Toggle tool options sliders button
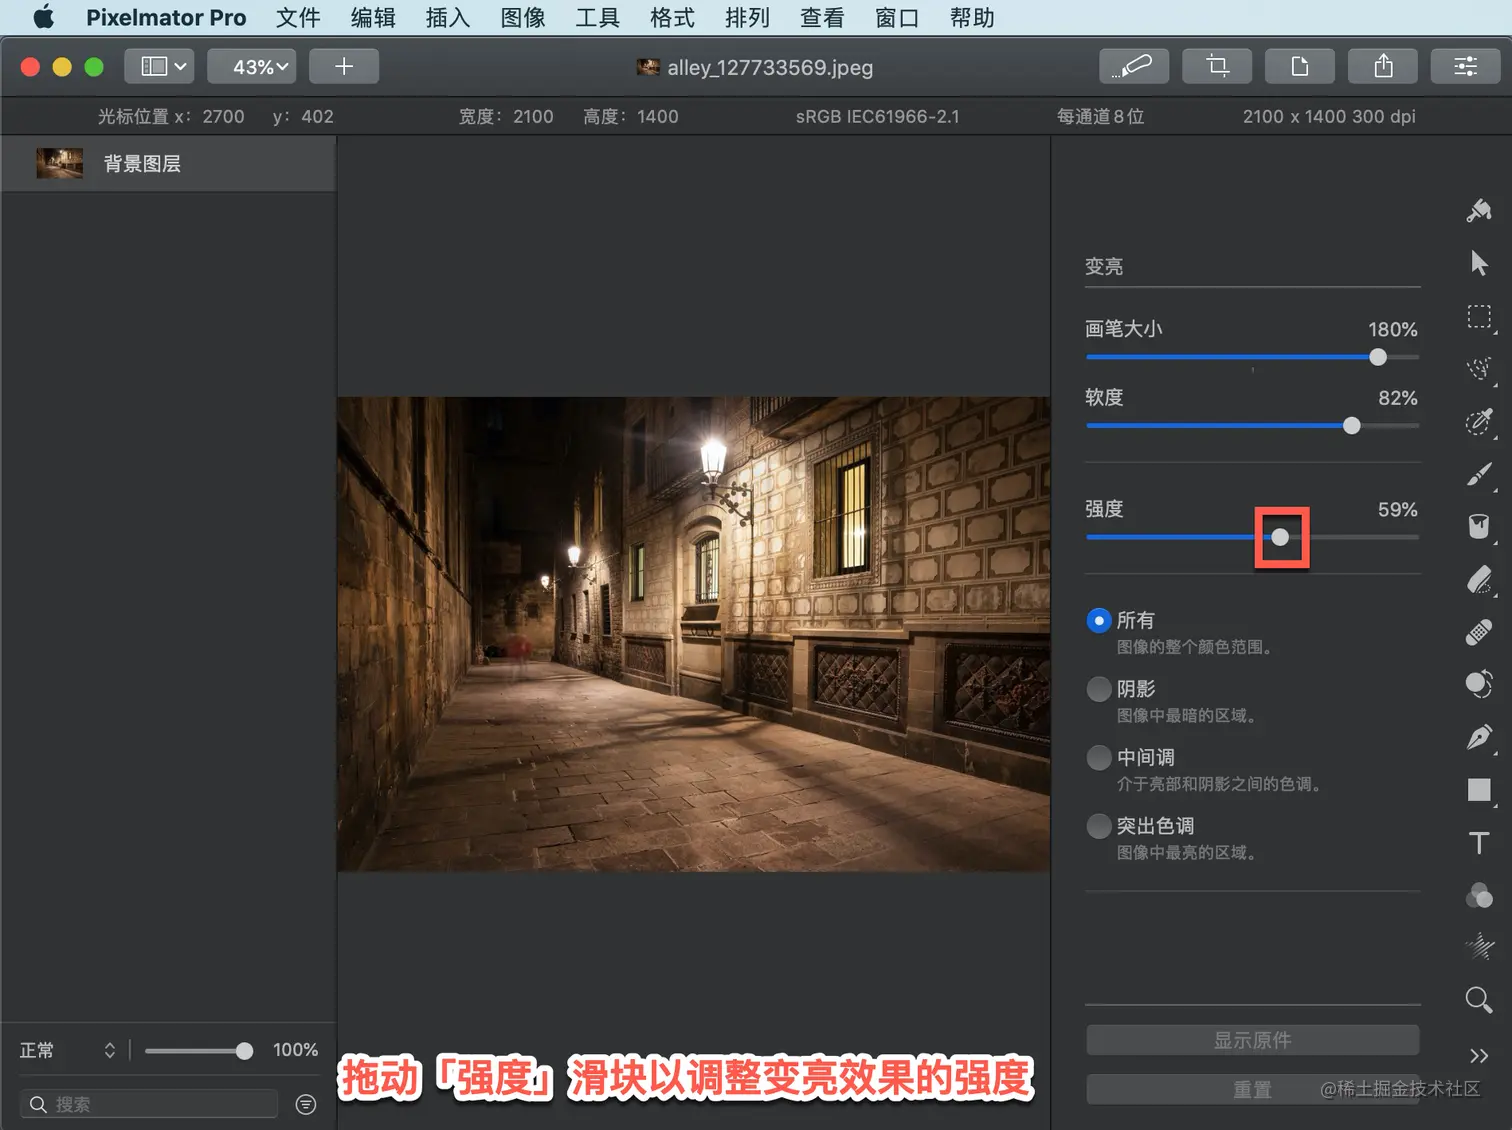Image resolution: width=1512 pixels, height=1130 pixels. (x=1465, y=66)
